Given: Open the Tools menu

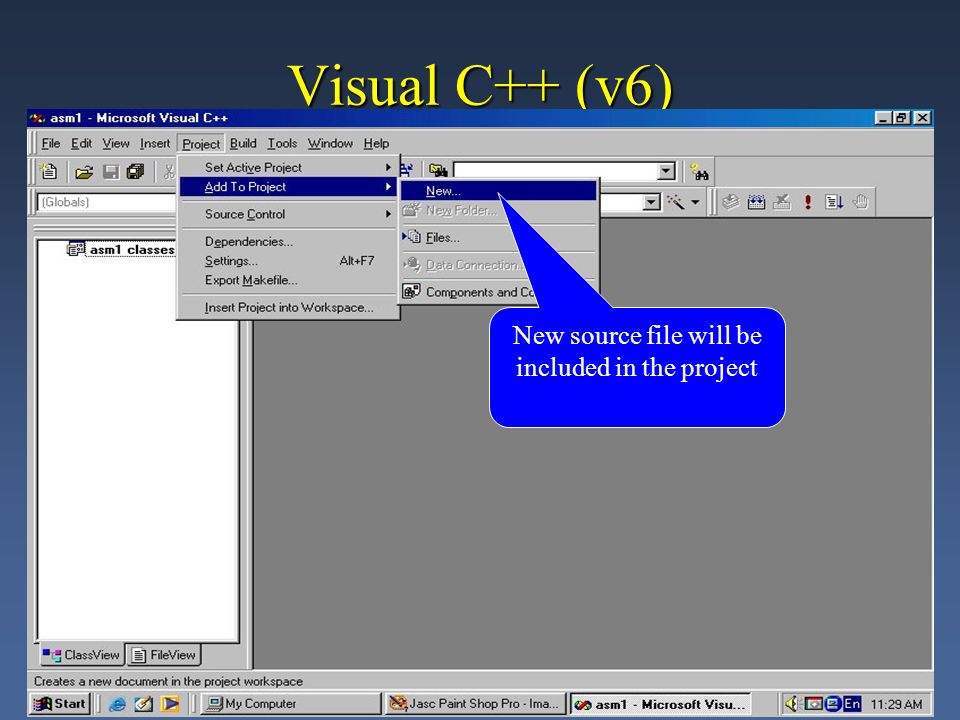Looking at the screenshot, I should tap(282, 143).
